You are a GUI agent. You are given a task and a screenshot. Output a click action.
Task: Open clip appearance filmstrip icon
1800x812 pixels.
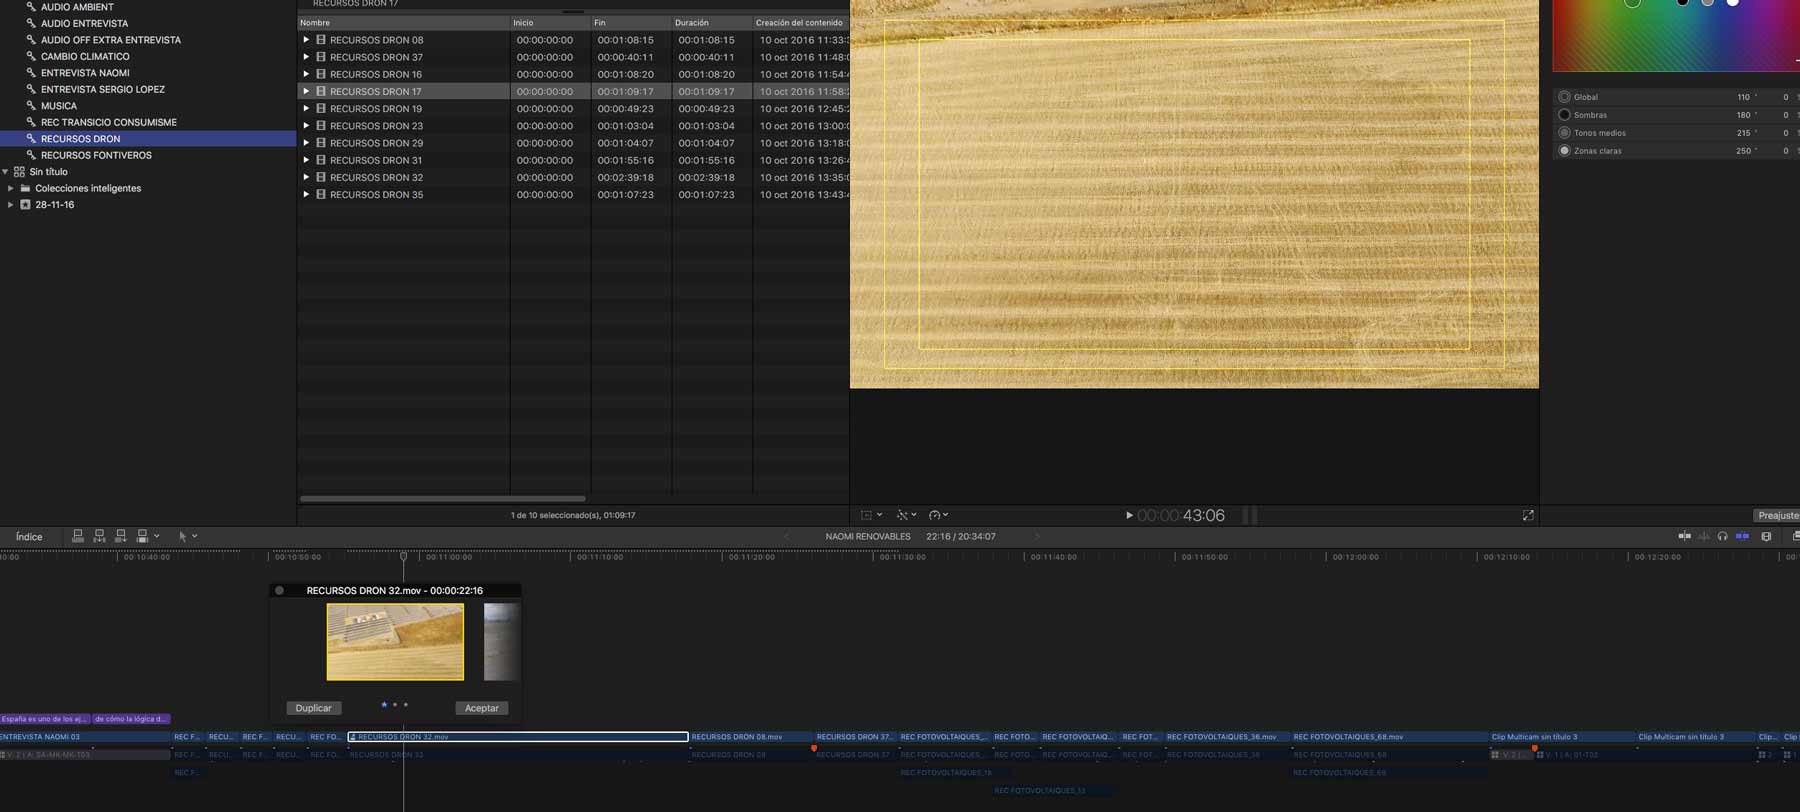[1766, 536]
